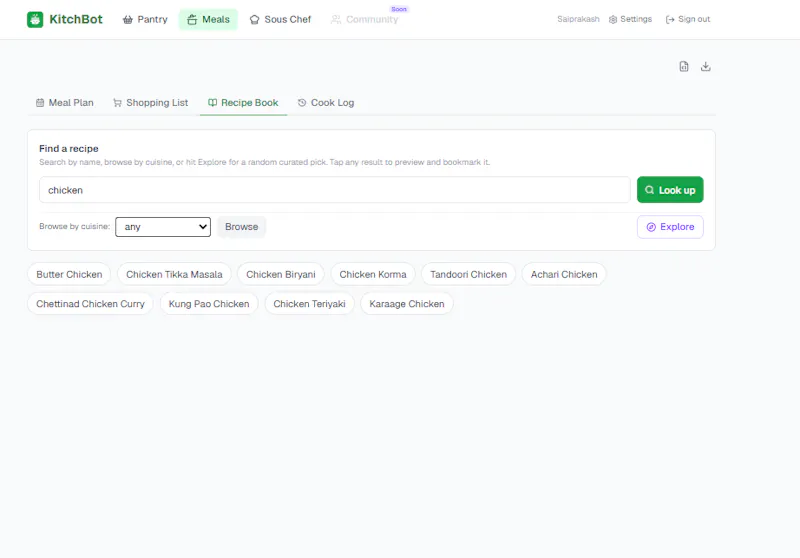Select the Karaage Chicken result
The height and width of the screenshot is (558, 800).
point(407,304)
